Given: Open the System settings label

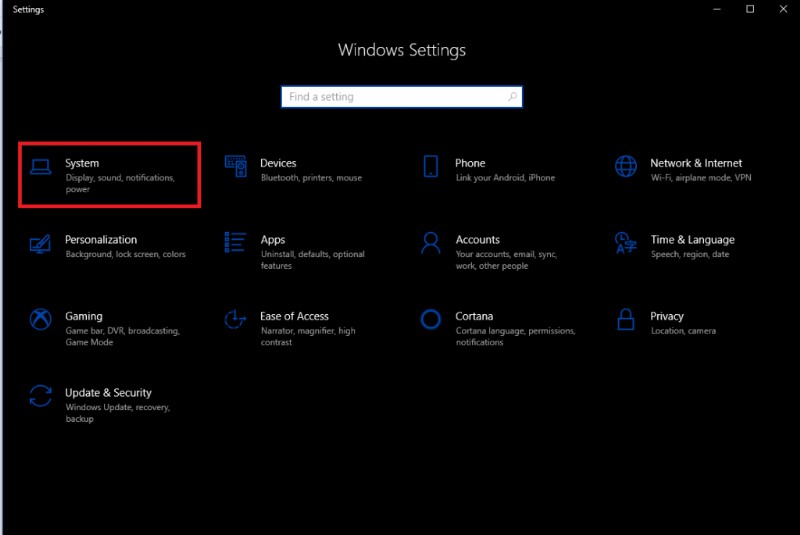Looking at the screenshot, I should (82, 163).
